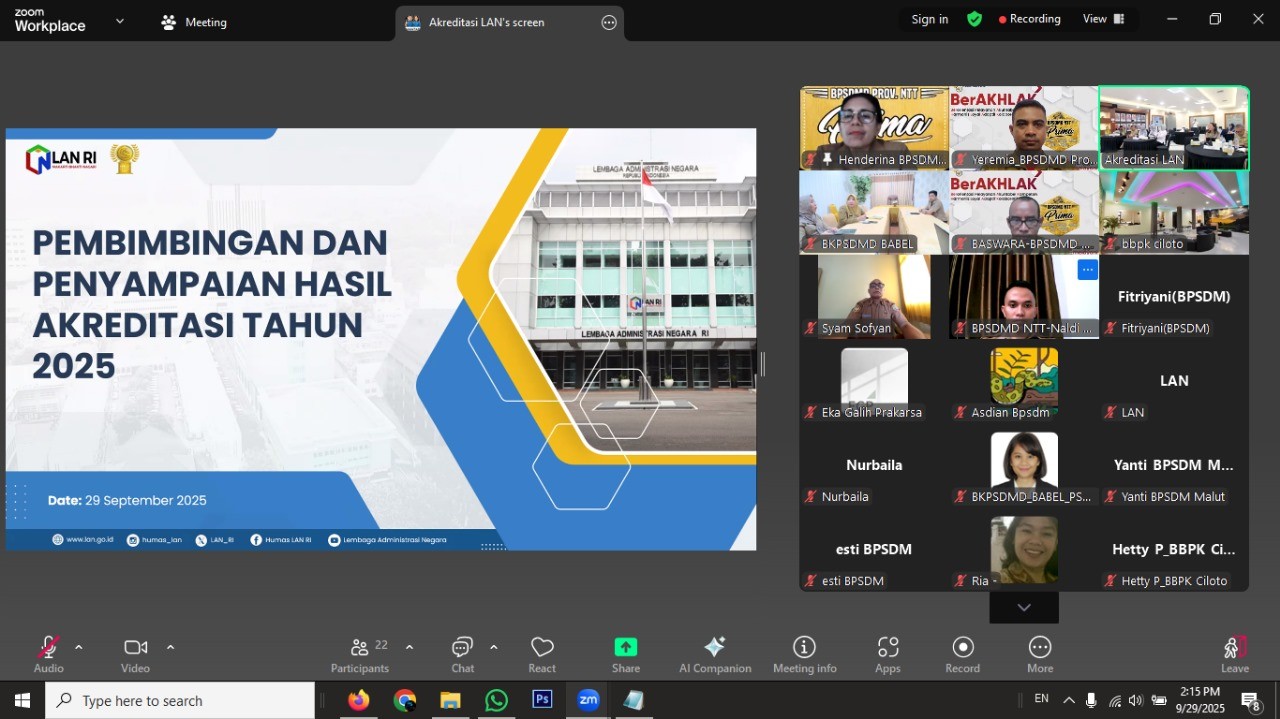
Task: Select the Akreditasi LAN video thumbnail
Action: [1174, 127]
